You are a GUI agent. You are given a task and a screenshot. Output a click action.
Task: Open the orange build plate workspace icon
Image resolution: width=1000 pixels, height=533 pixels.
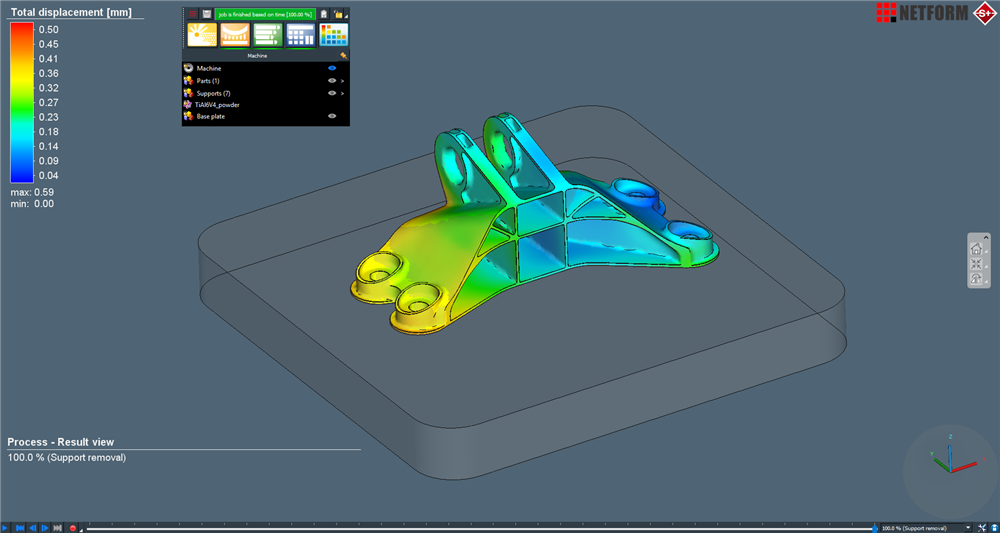pos(235,35)
